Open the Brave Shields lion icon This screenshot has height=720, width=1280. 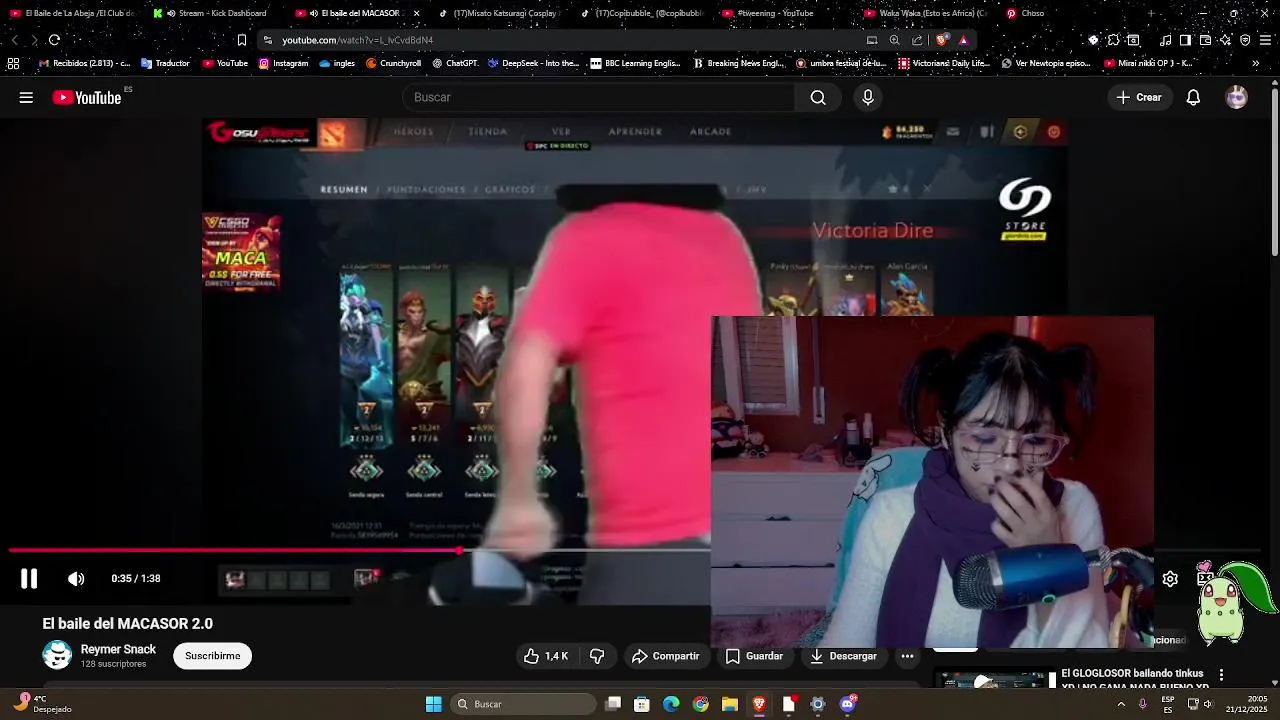[x=941, y=40]
